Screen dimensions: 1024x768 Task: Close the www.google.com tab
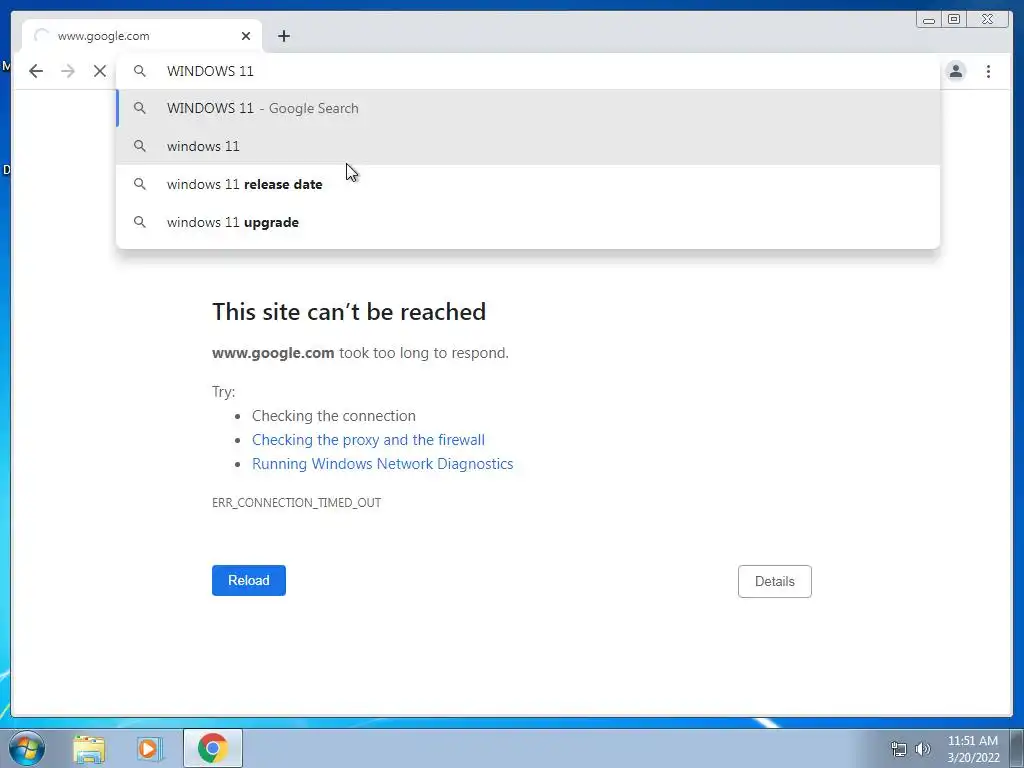pos(246,36)
